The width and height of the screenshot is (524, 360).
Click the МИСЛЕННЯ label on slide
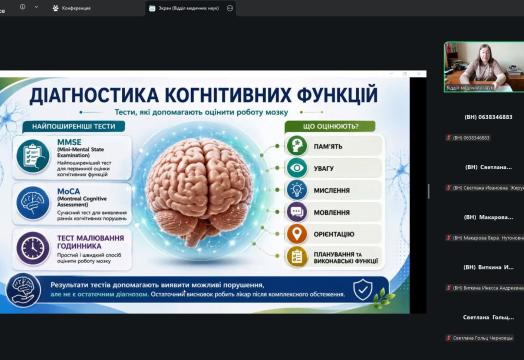click(332, 191)
